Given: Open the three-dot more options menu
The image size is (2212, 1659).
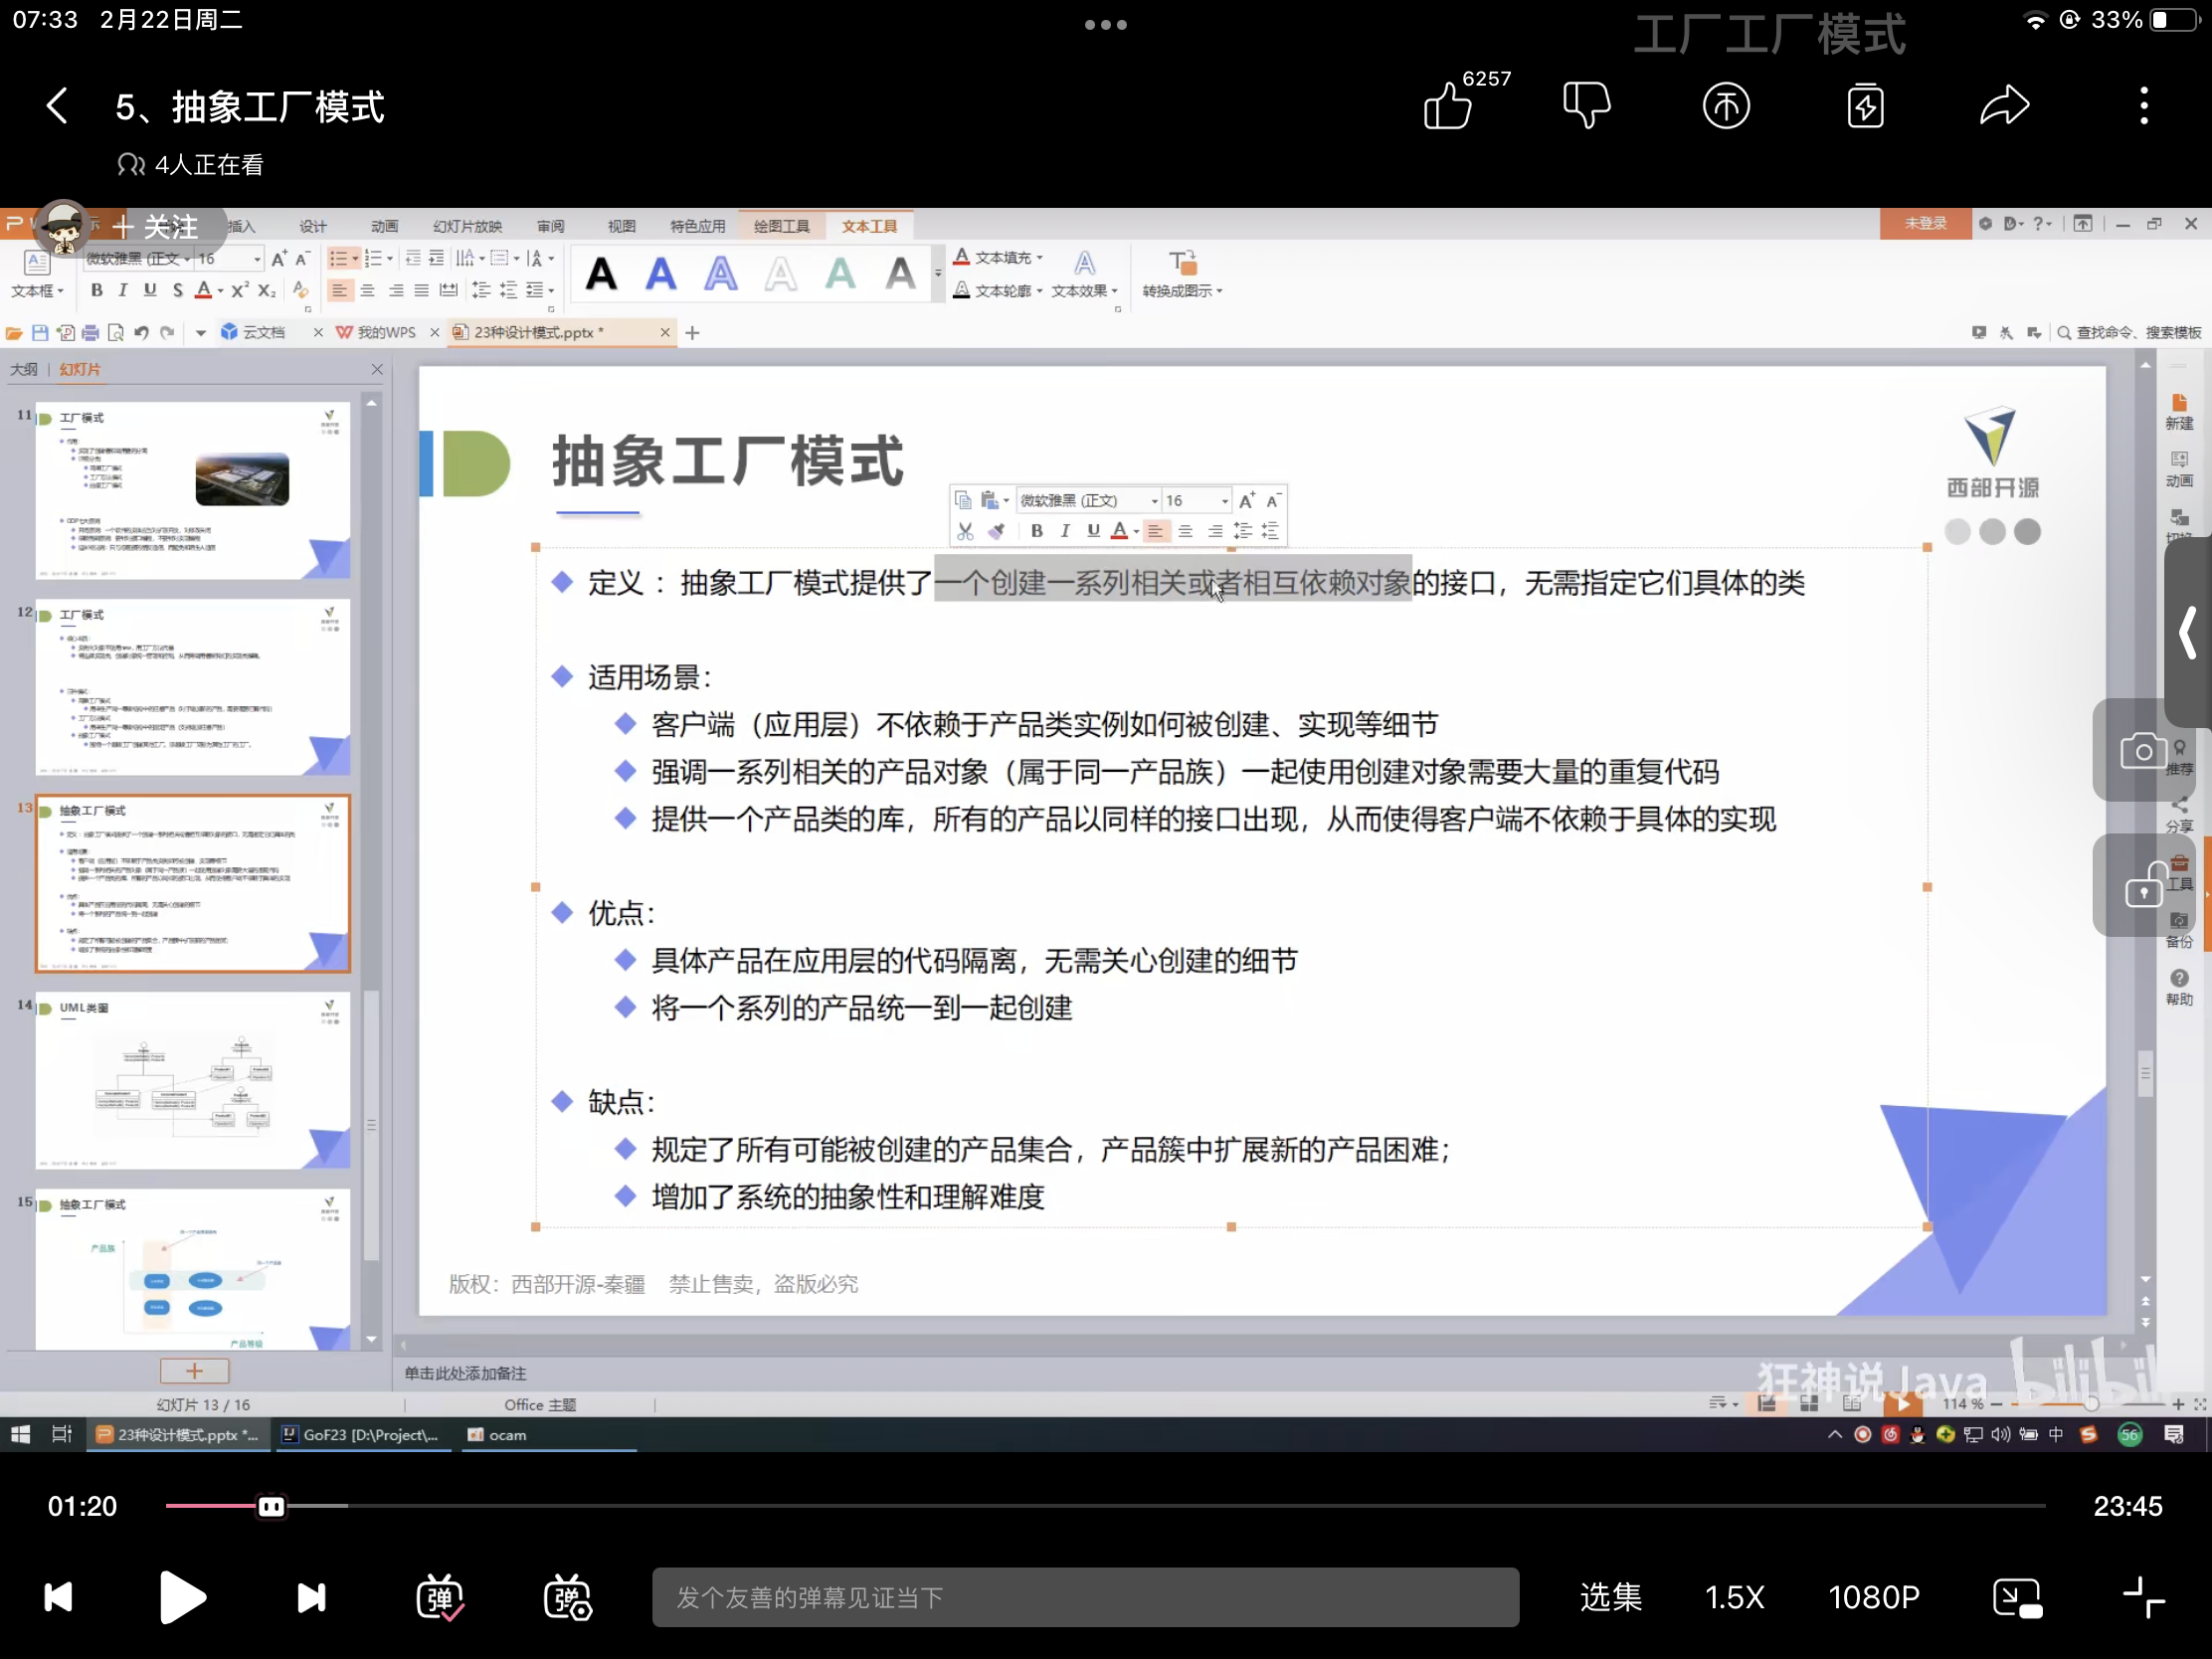Looking at the screenshot, I should pos(2144,106).
